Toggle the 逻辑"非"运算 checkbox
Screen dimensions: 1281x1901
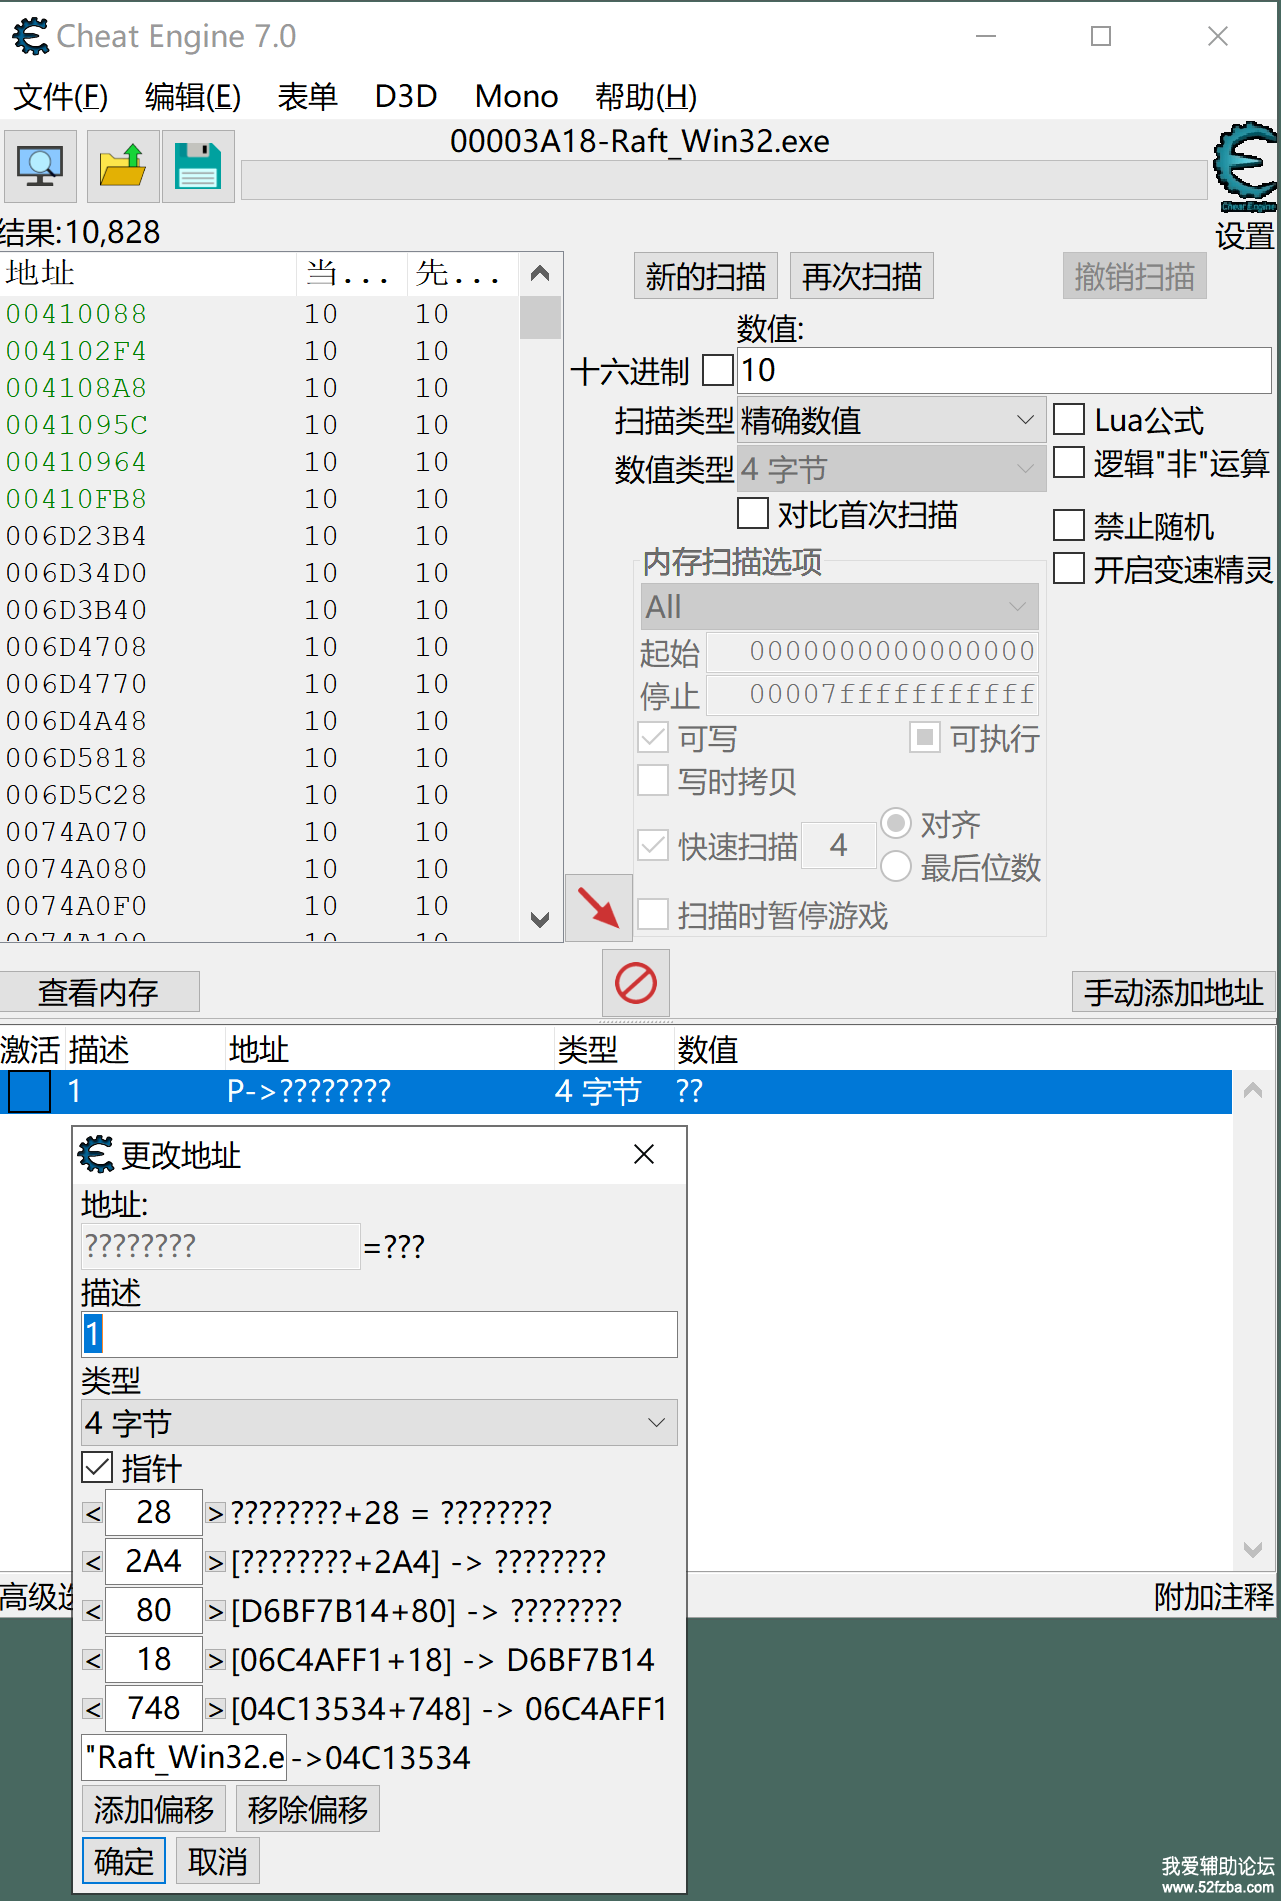click(1069, 462)
